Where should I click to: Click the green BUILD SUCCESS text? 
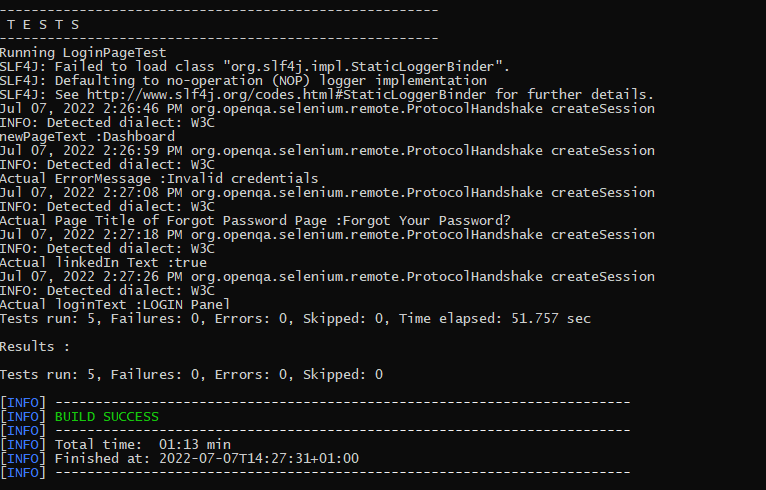106,416
